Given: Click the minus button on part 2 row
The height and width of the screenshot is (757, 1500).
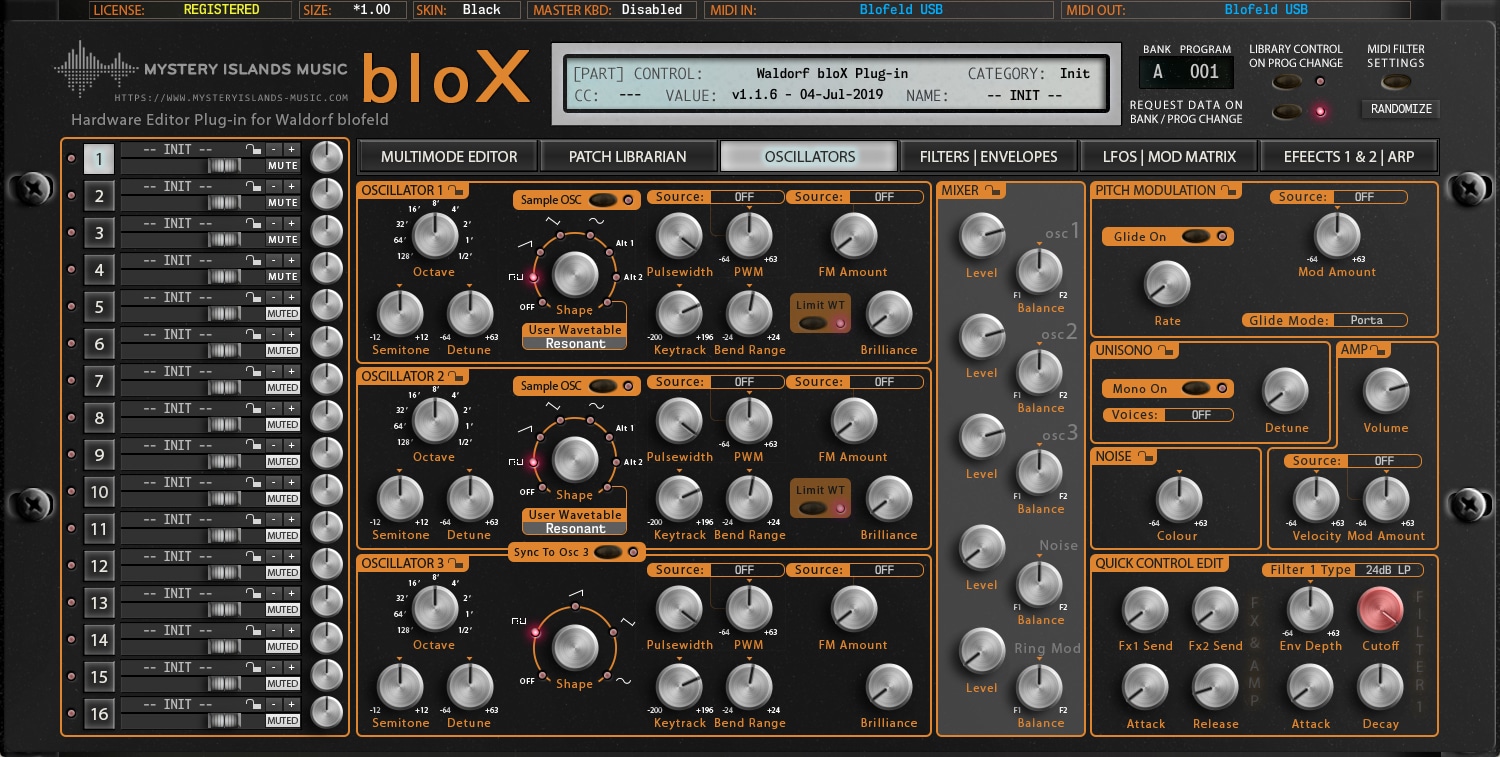Looking at the screenshot, I should coord(273,186).
